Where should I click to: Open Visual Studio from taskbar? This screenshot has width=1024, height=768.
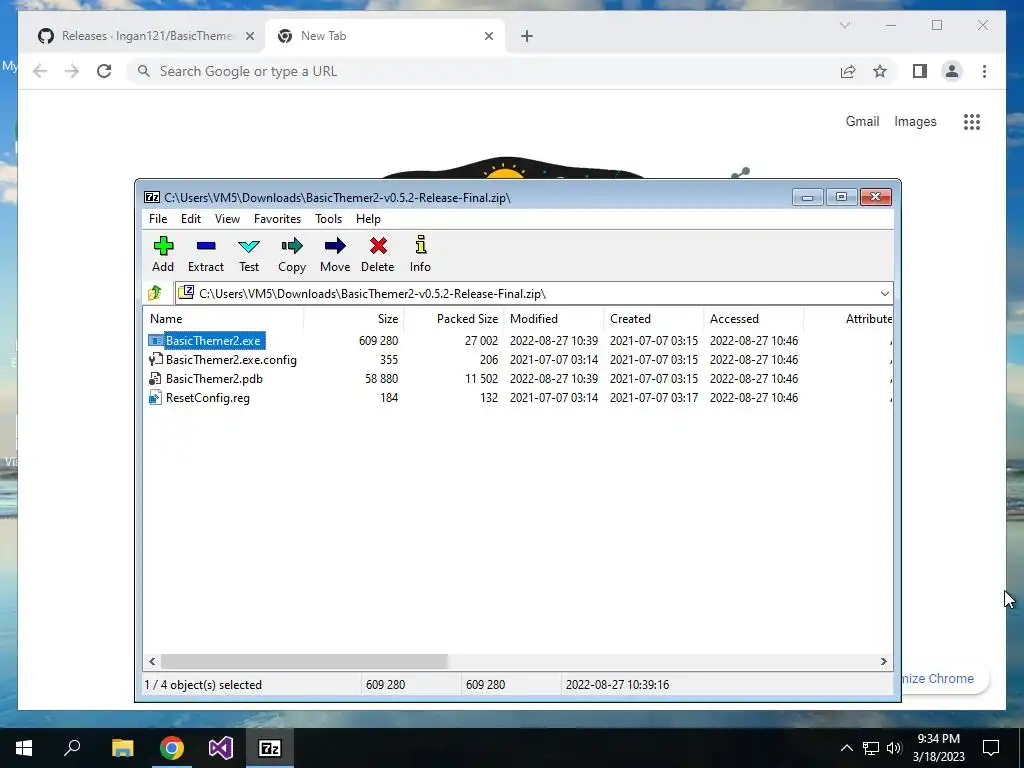tap(221, 748)
